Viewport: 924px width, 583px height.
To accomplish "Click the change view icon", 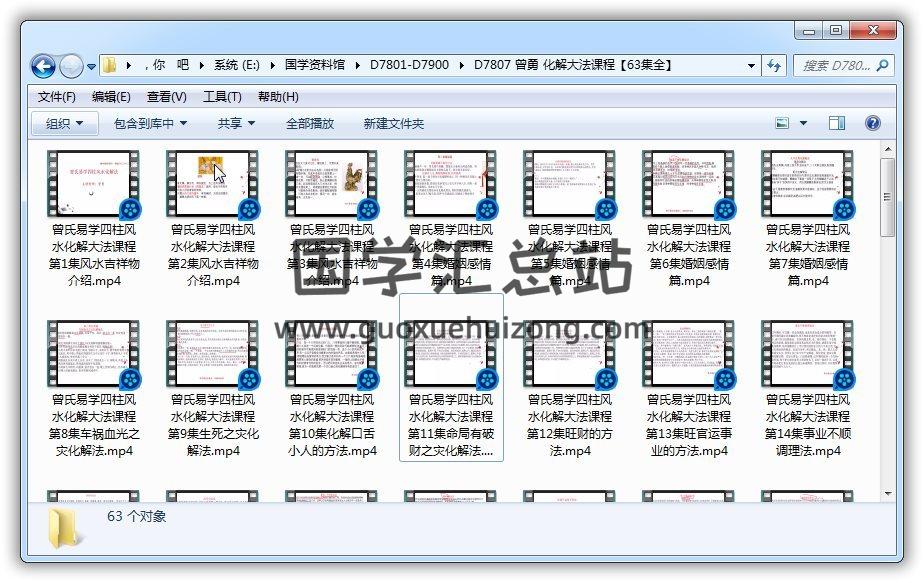I will pos(782,123).
